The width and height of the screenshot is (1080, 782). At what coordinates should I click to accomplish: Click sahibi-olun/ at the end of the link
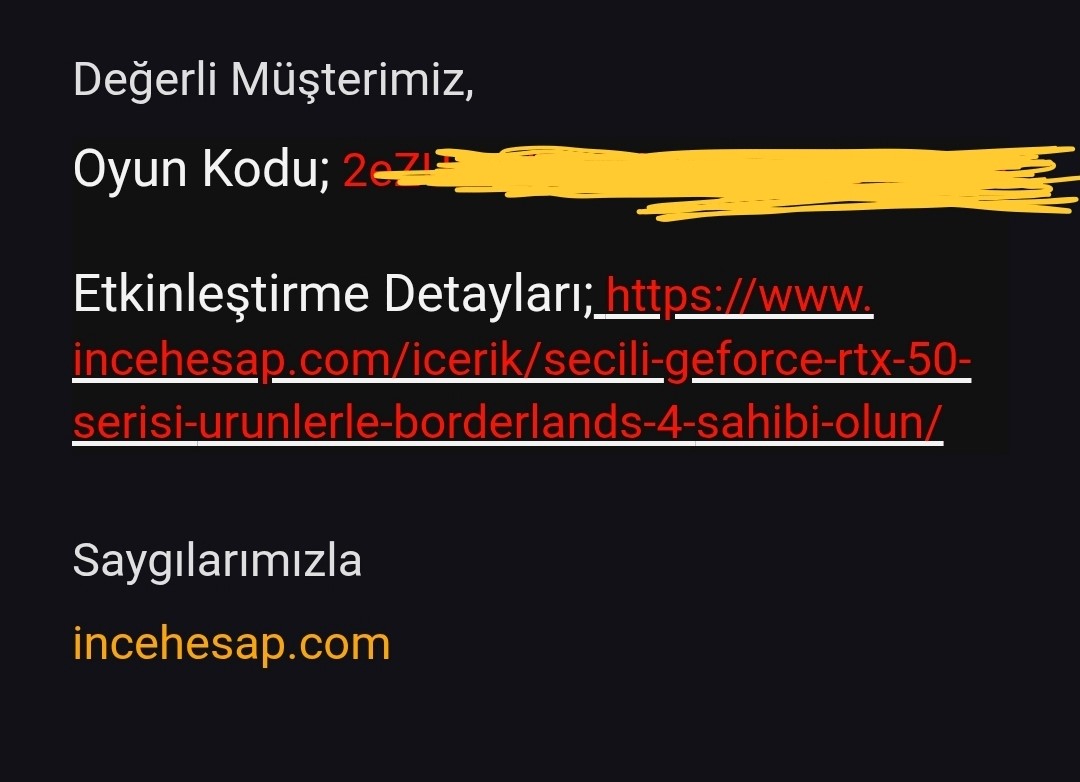coord(819,422)
